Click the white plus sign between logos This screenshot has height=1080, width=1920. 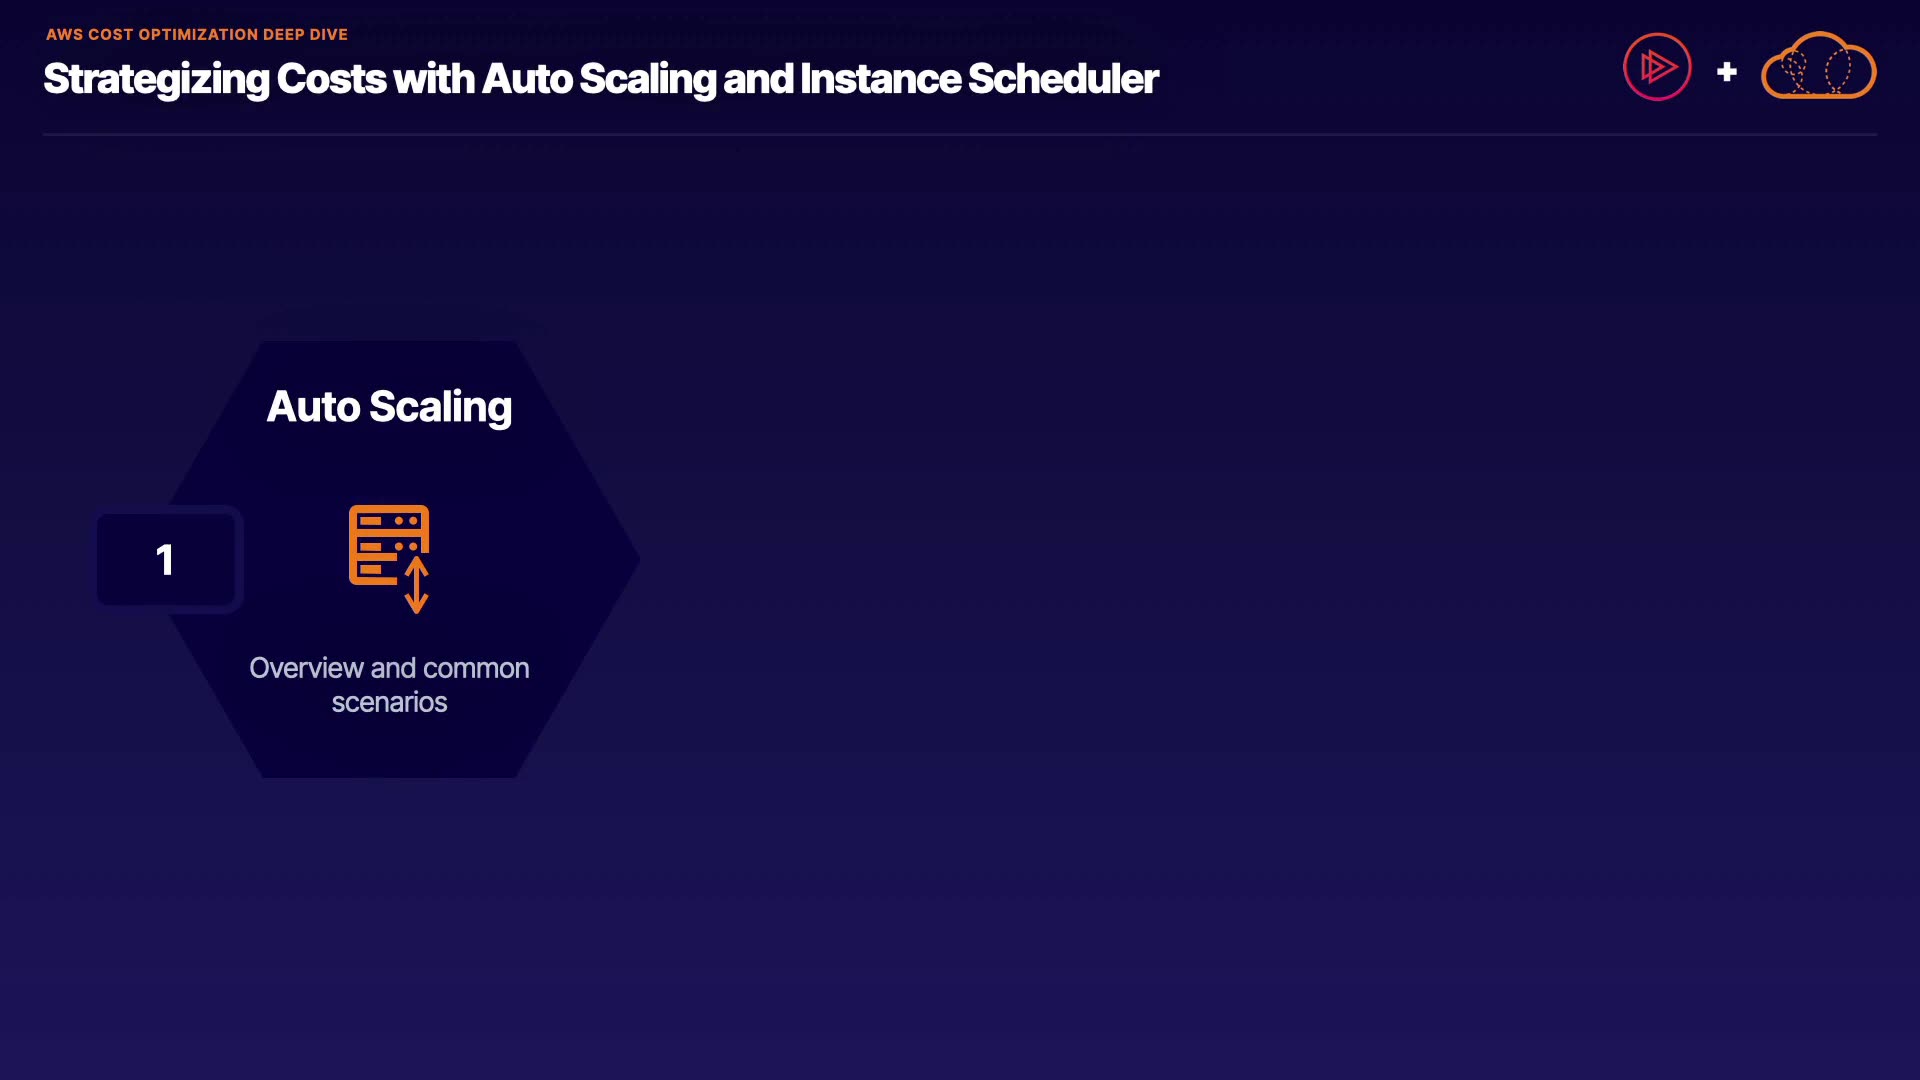point(1726,72)
